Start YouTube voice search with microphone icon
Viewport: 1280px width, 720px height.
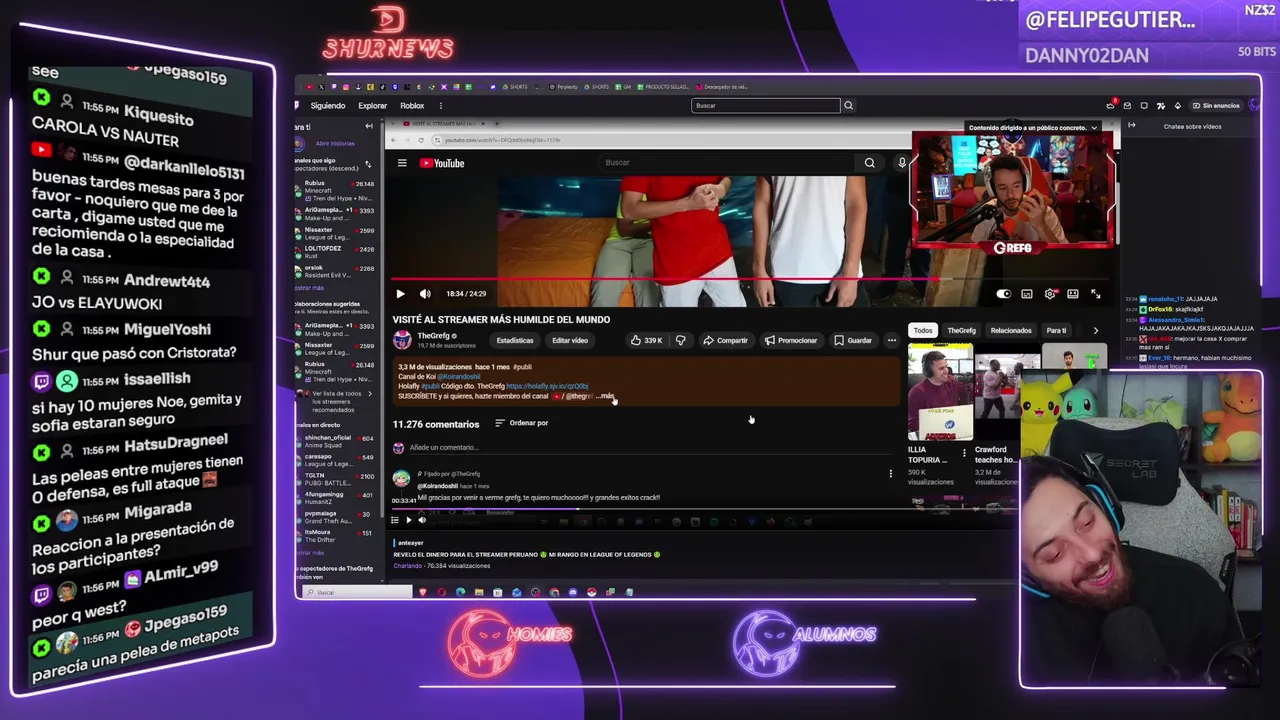[x=901, y=163]
